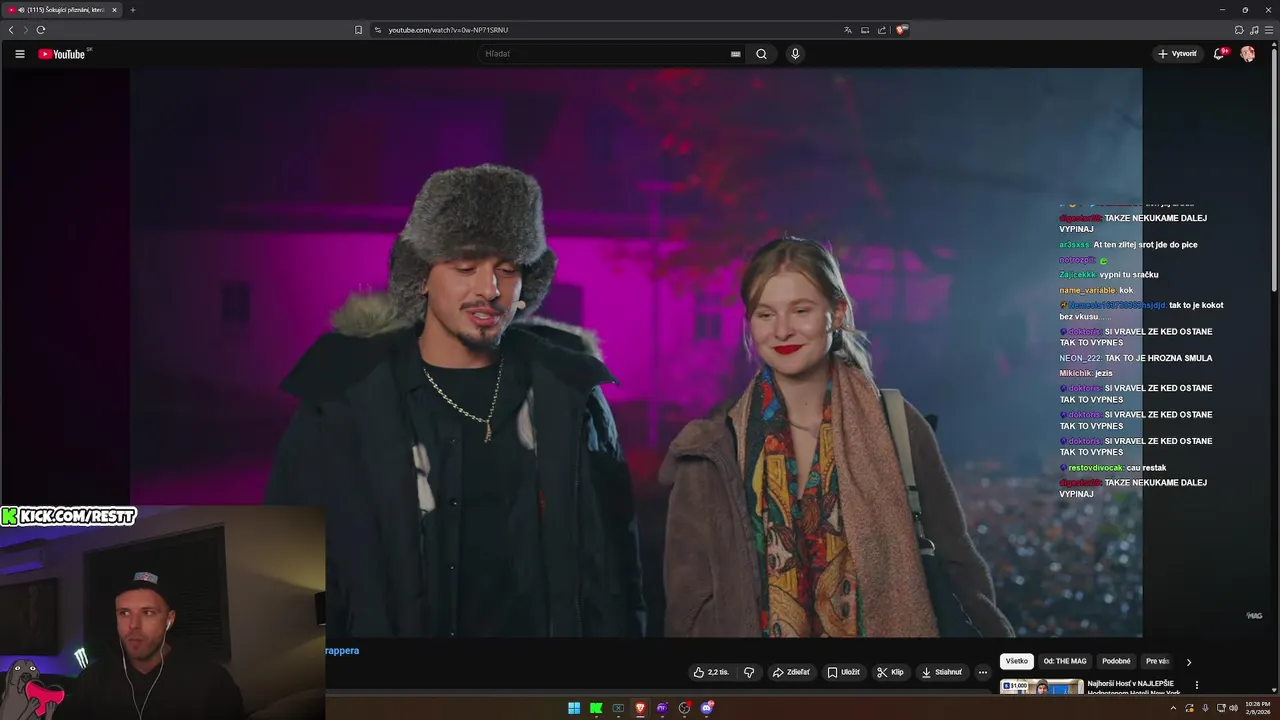The height and width of the screenshot is (720, 1280).
Task: Click the Uložiť save button
Action: [843, 672]
